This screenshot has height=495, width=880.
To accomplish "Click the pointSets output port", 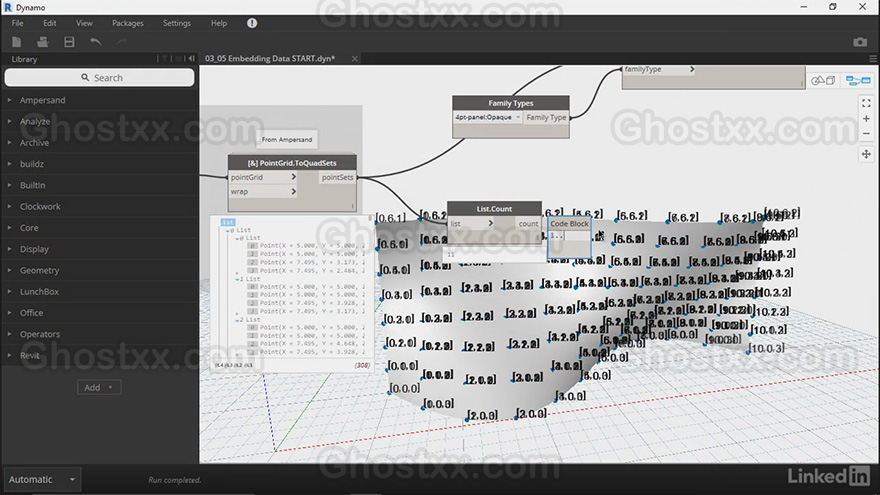I will coord(337,177).
